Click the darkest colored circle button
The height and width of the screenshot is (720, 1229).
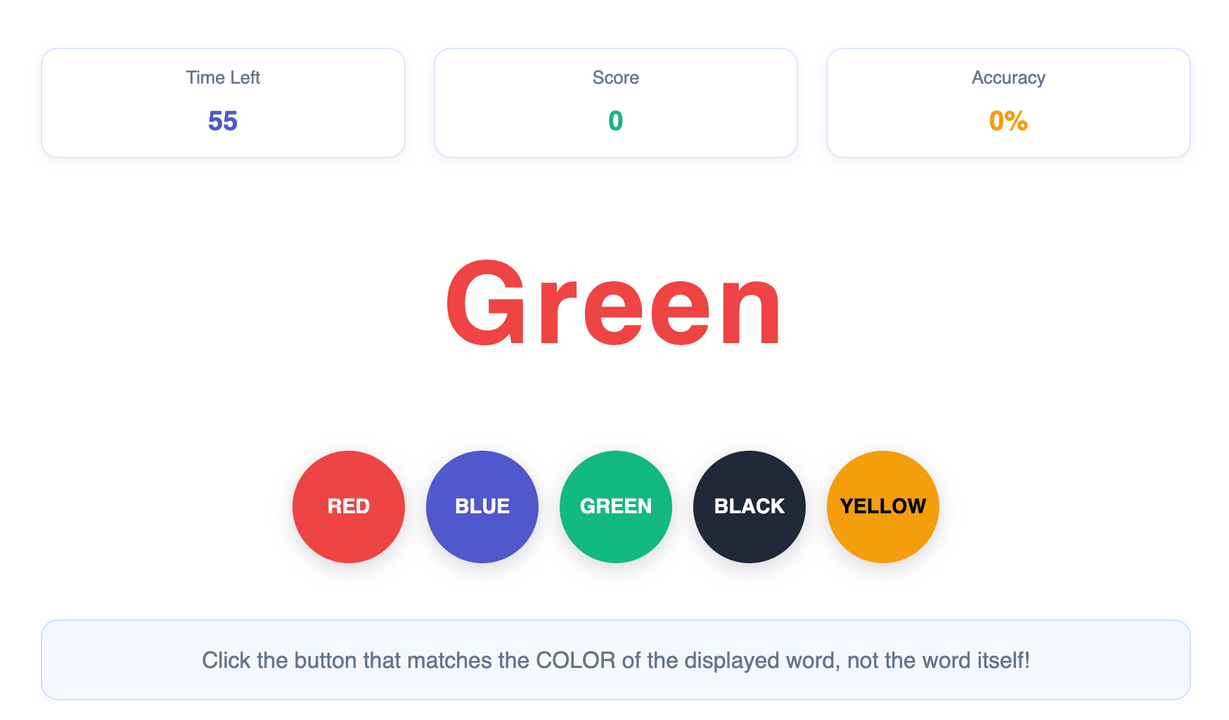749,506
